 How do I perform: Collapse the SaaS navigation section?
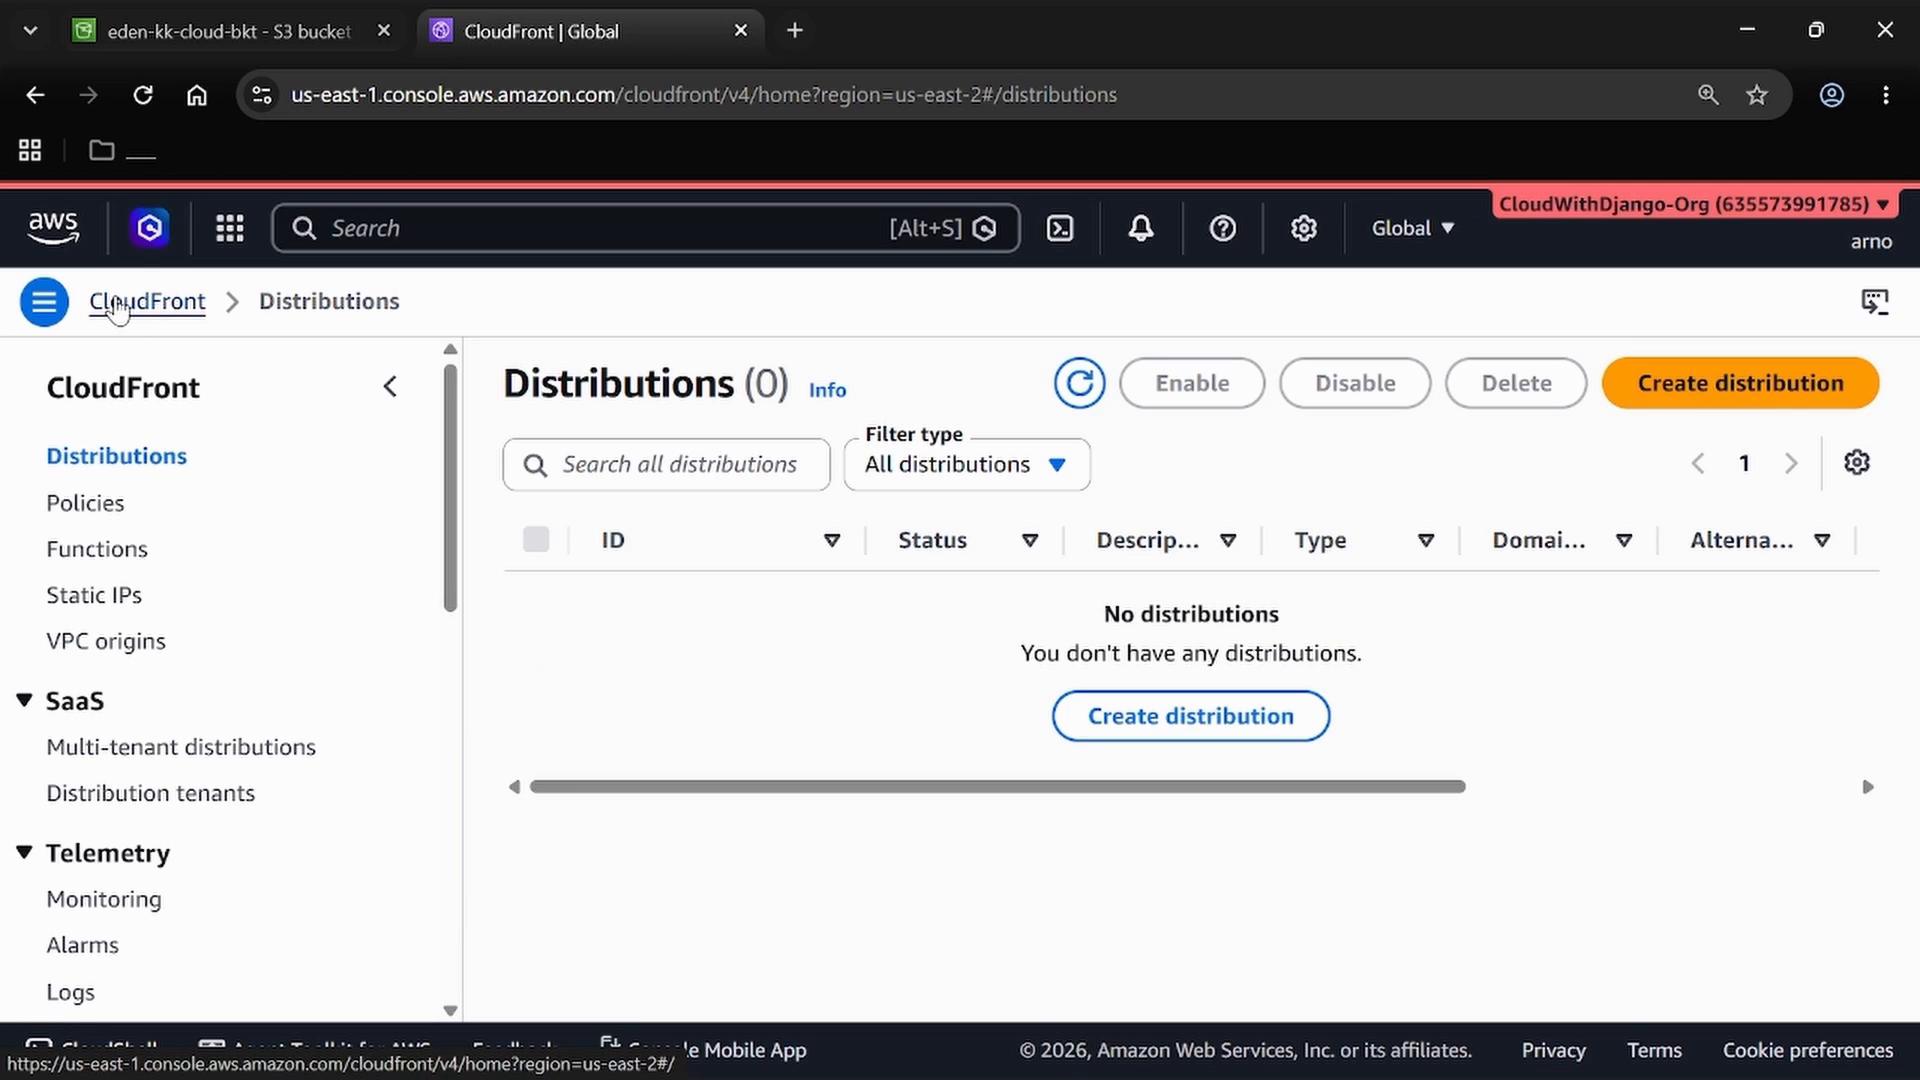tap(24, 701)
